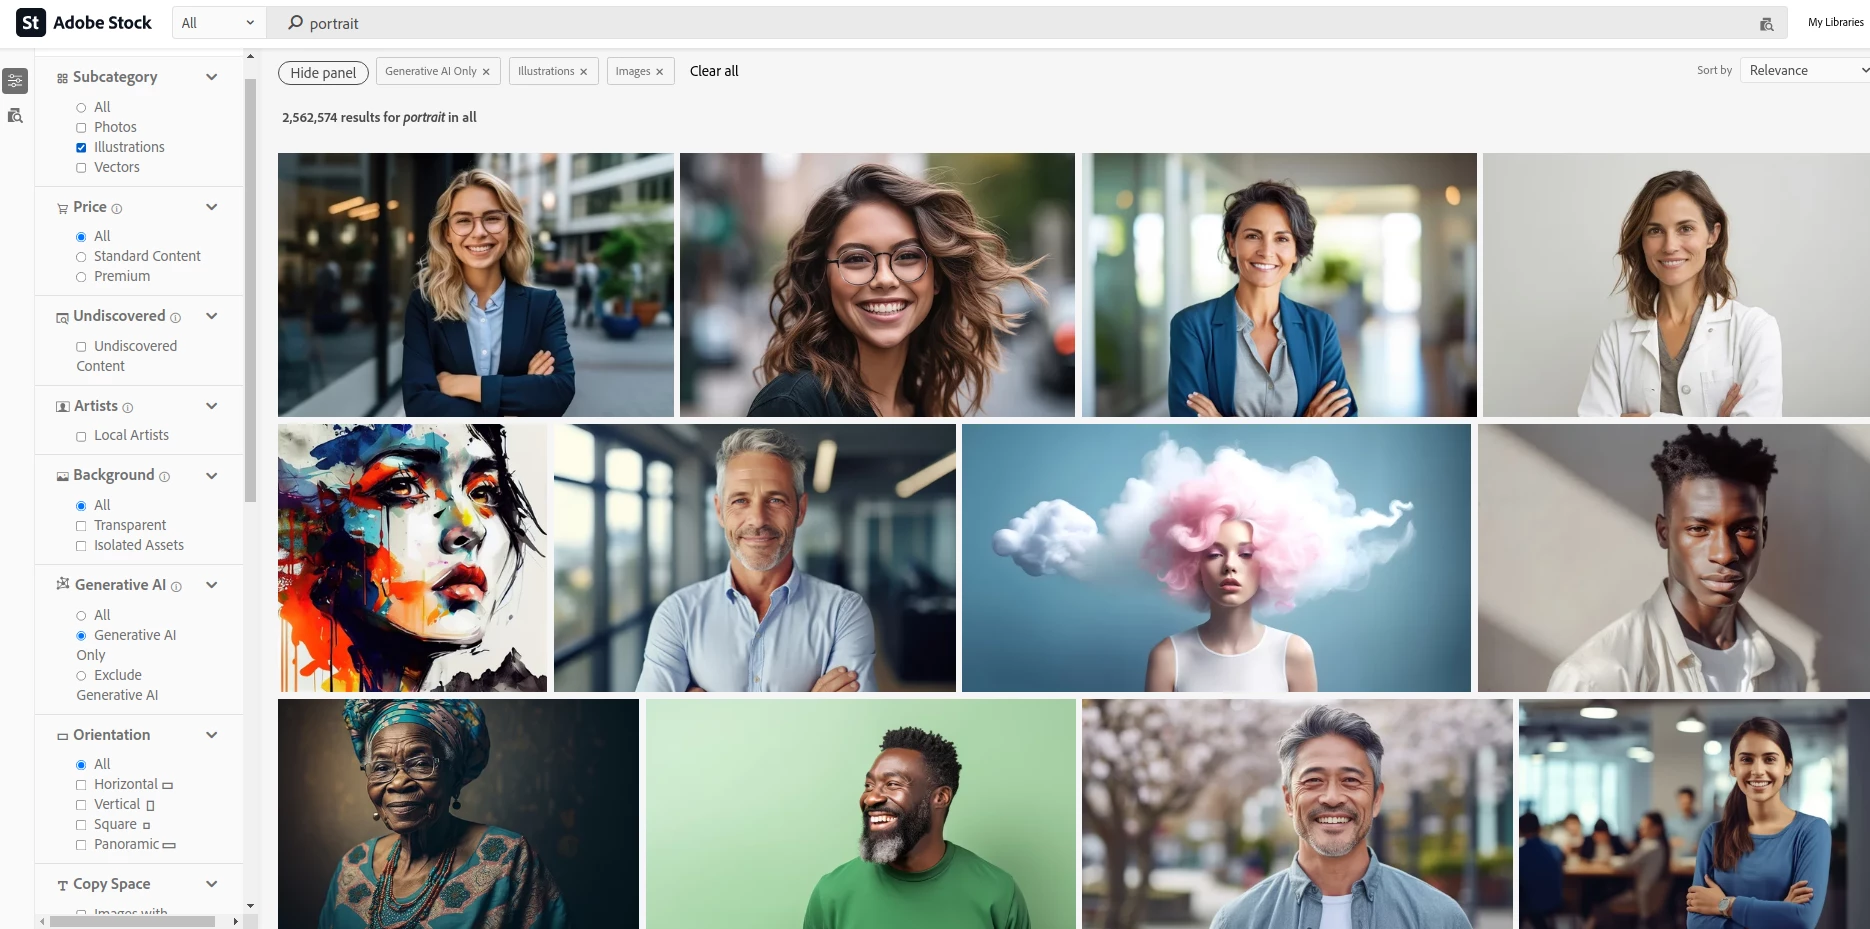Viewport: 1870px width, 929px height.
Task: Remove the Generative AI Only filter chip
Action: click(x=486, y=72)
